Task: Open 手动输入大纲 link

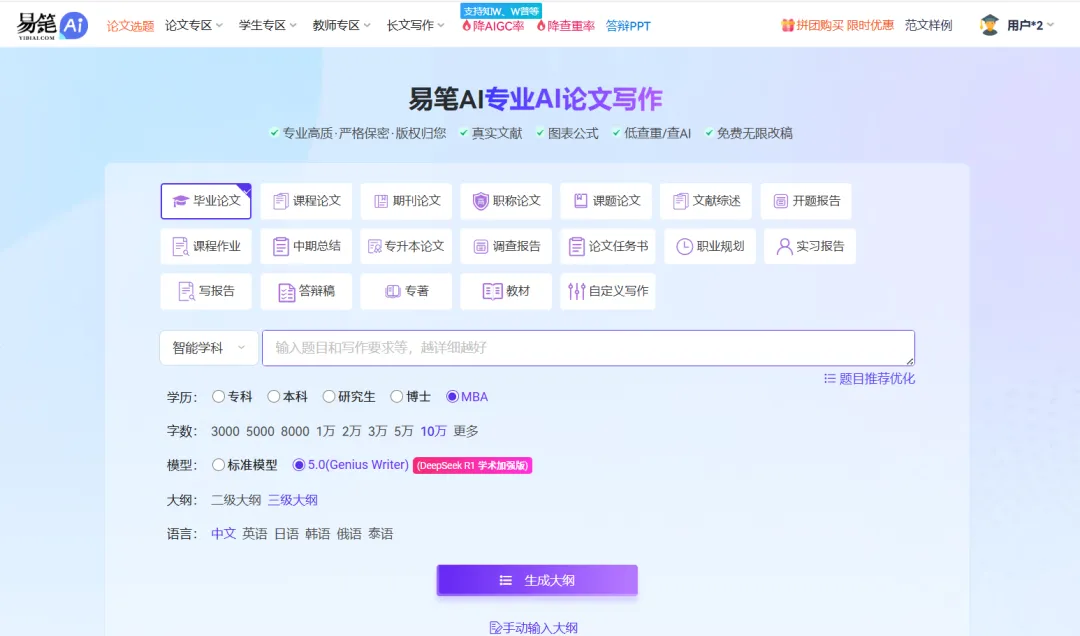Action: [534, 628]
